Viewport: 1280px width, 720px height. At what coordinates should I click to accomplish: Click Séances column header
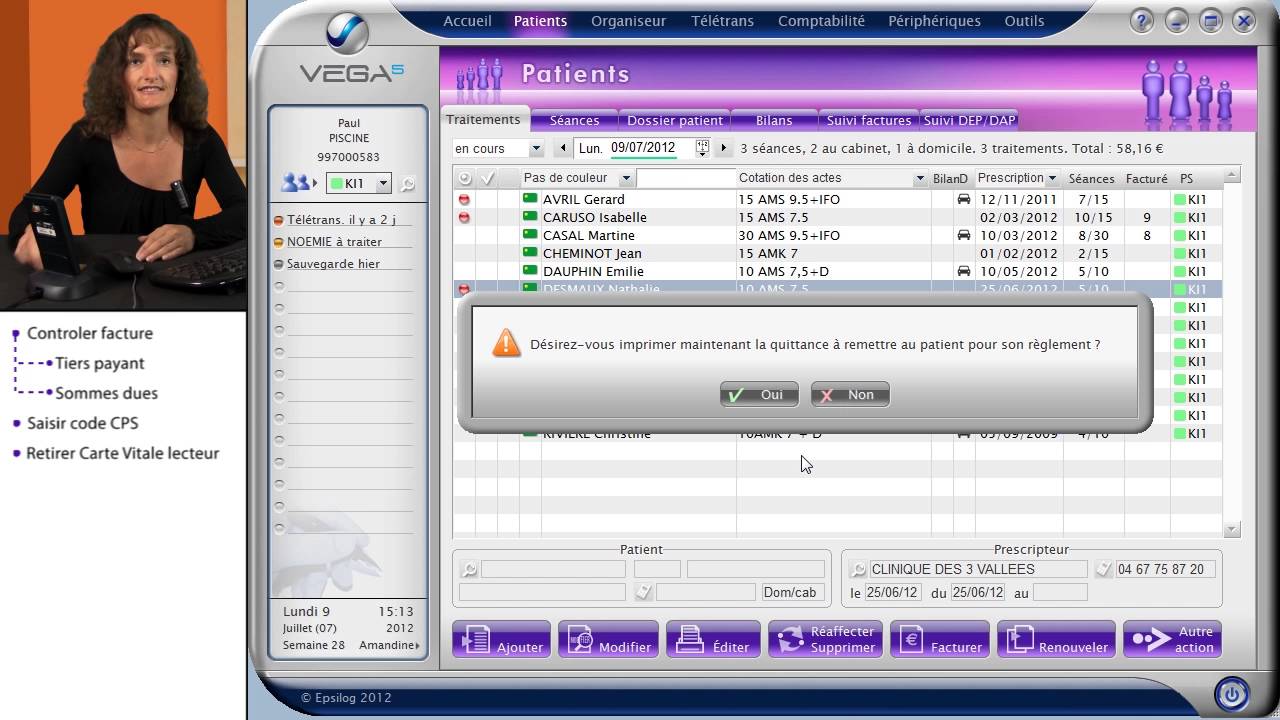1091,179
